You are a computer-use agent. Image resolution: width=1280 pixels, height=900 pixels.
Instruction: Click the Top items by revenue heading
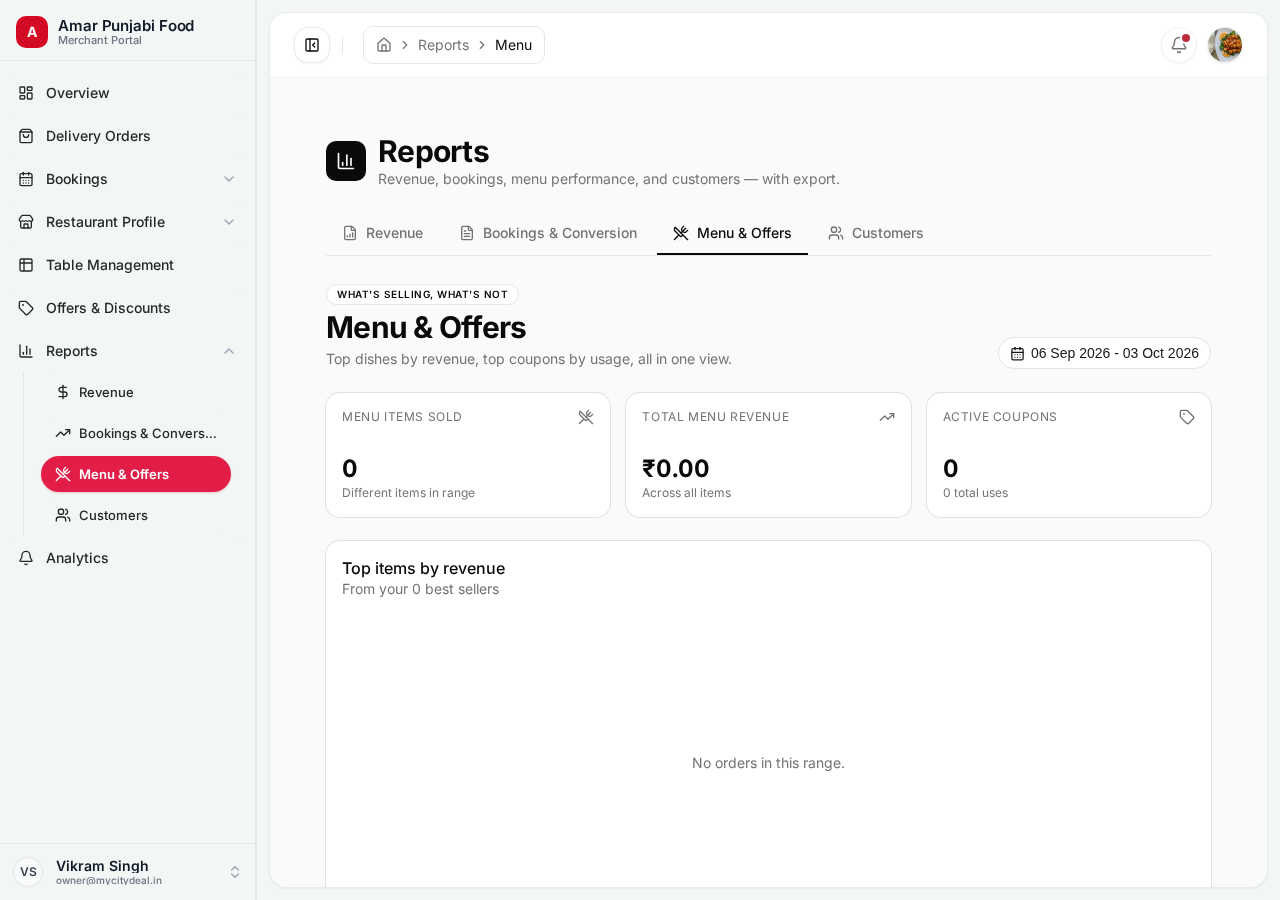(423, 568)
